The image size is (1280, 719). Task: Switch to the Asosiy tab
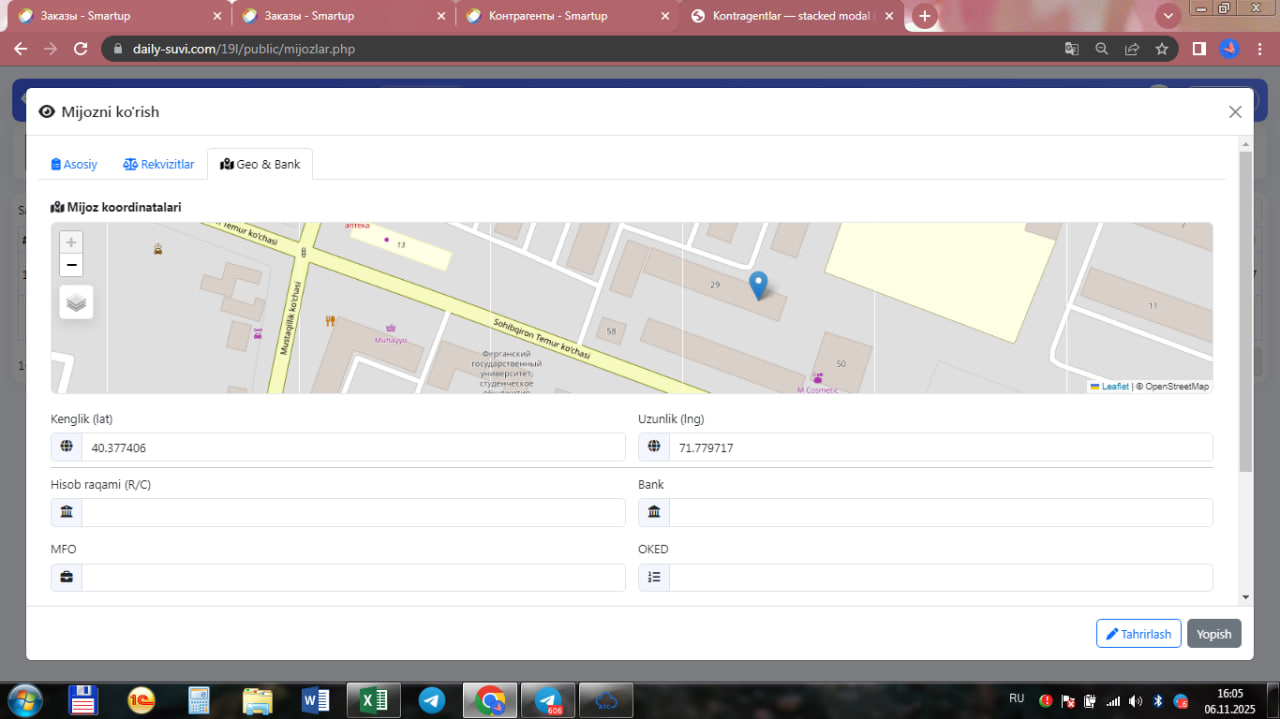[75, 164]
